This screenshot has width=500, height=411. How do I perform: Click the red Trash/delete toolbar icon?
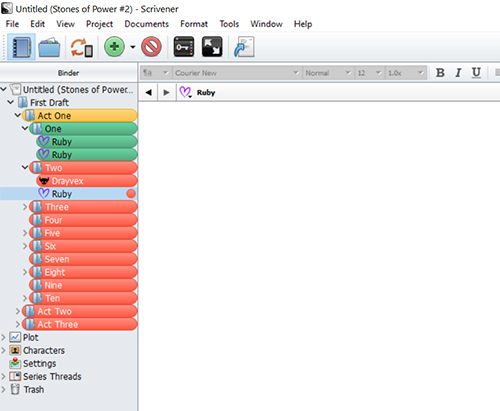point(151,47)
